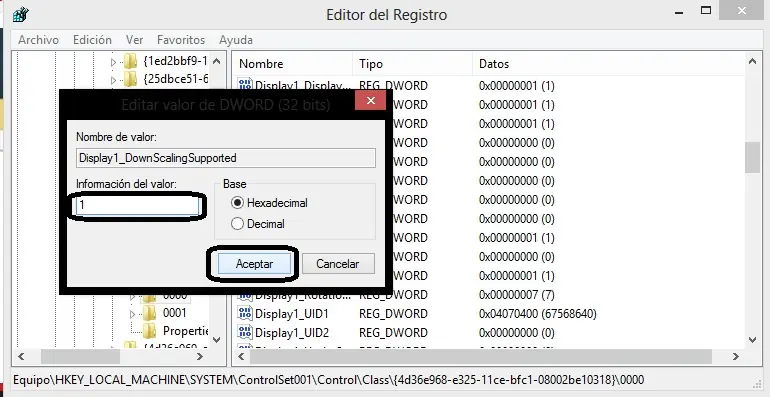Click the registry path in status bar
770x397 pixels.
point(329,380)
